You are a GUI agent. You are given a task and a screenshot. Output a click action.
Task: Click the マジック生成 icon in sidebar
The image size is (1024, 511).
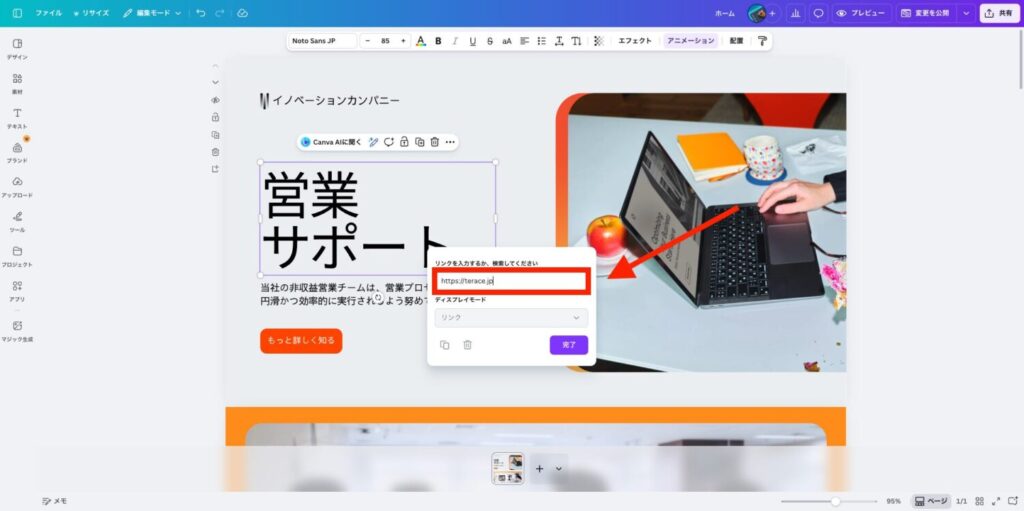17,328
